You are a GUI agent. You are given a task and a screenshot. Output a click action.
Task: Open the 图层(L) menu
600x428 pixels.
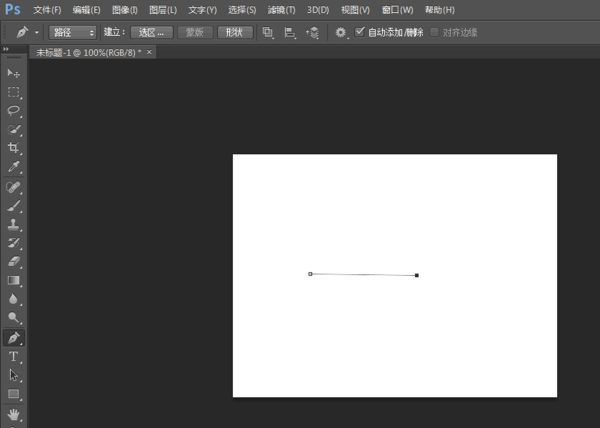(x=163, y=10)
